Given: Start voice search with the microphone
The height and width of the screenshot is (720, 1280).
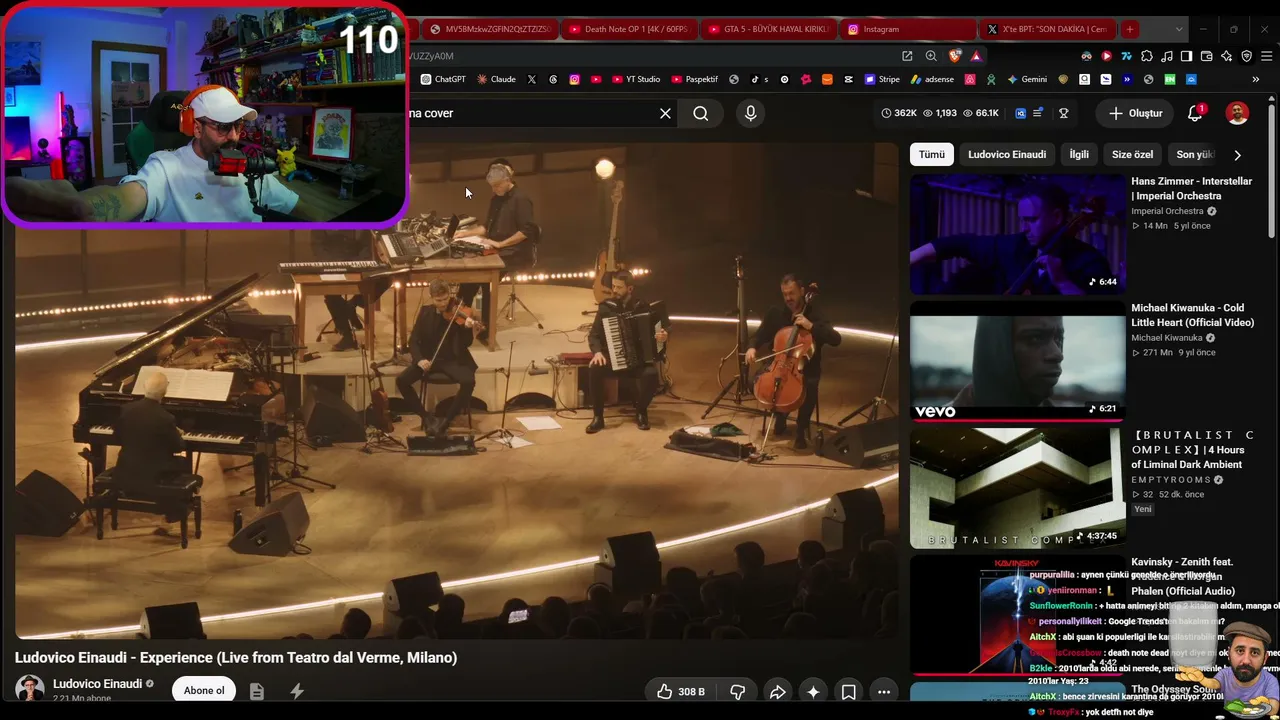Looking at the screenshot, I should coord(751,113).
